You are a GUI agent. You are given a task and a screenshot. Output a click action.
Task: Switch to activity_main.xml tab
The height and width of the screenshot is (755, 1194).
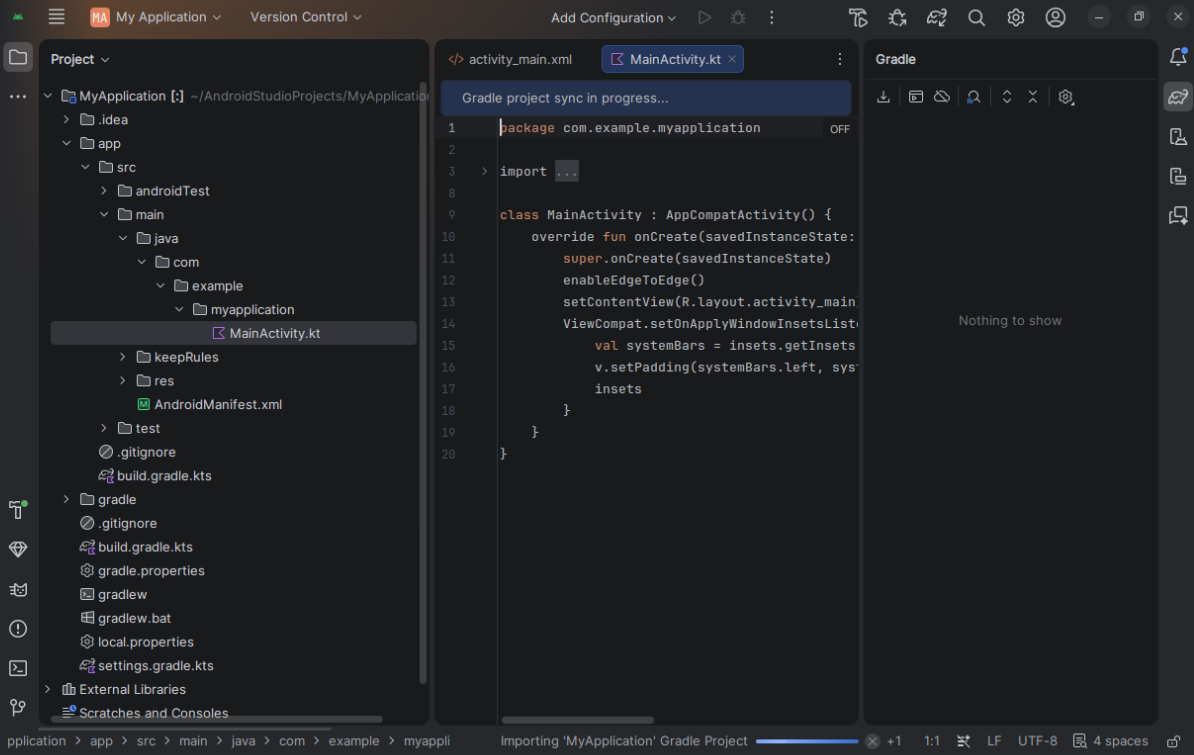click(x=510, y=59)
